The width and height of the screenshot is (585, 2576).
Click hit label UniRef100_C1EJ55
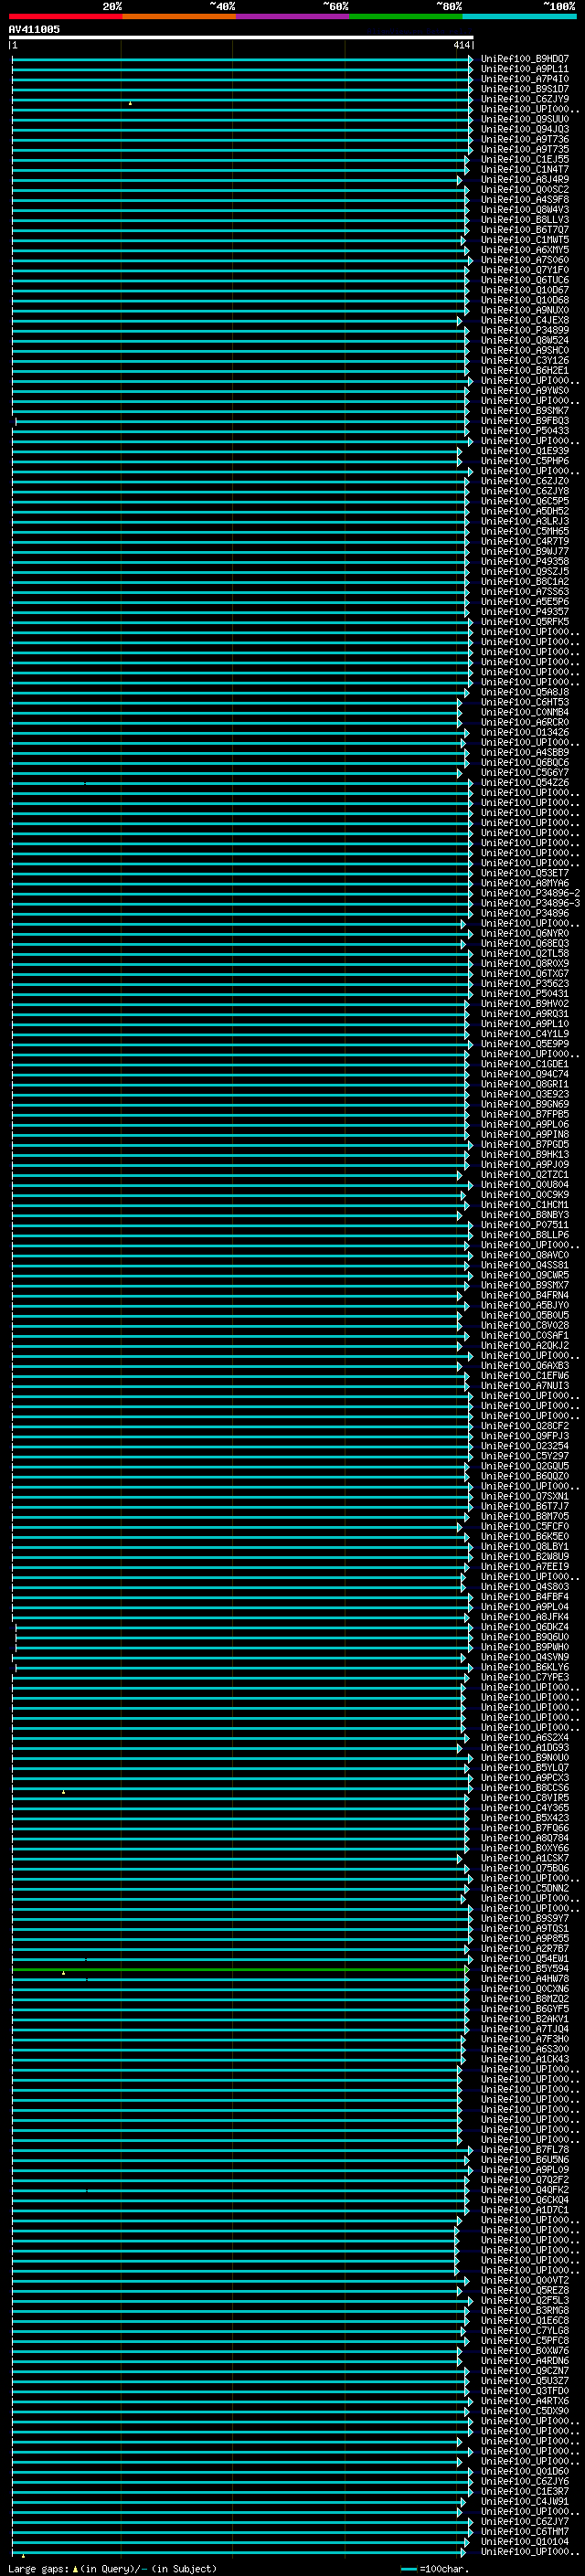(525, 160)
